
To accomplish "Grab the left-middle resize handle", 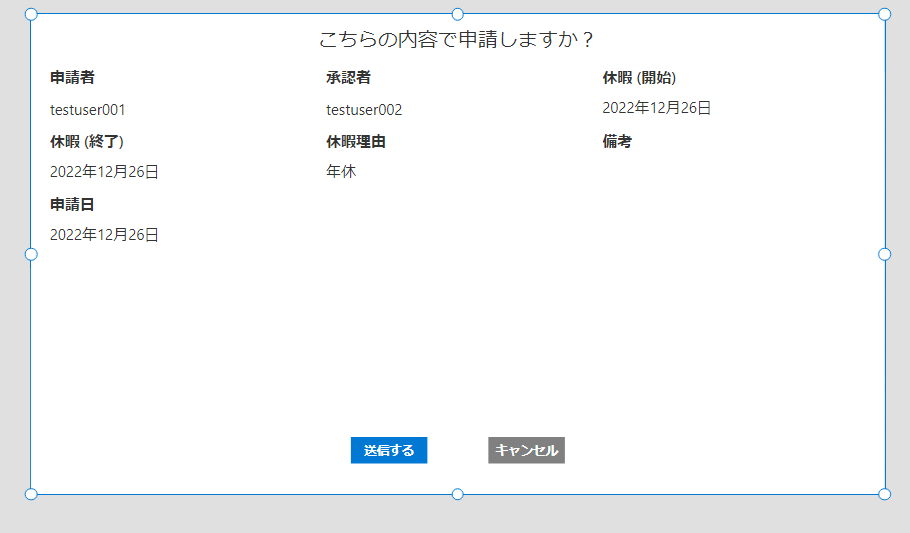I will point(31,254).
